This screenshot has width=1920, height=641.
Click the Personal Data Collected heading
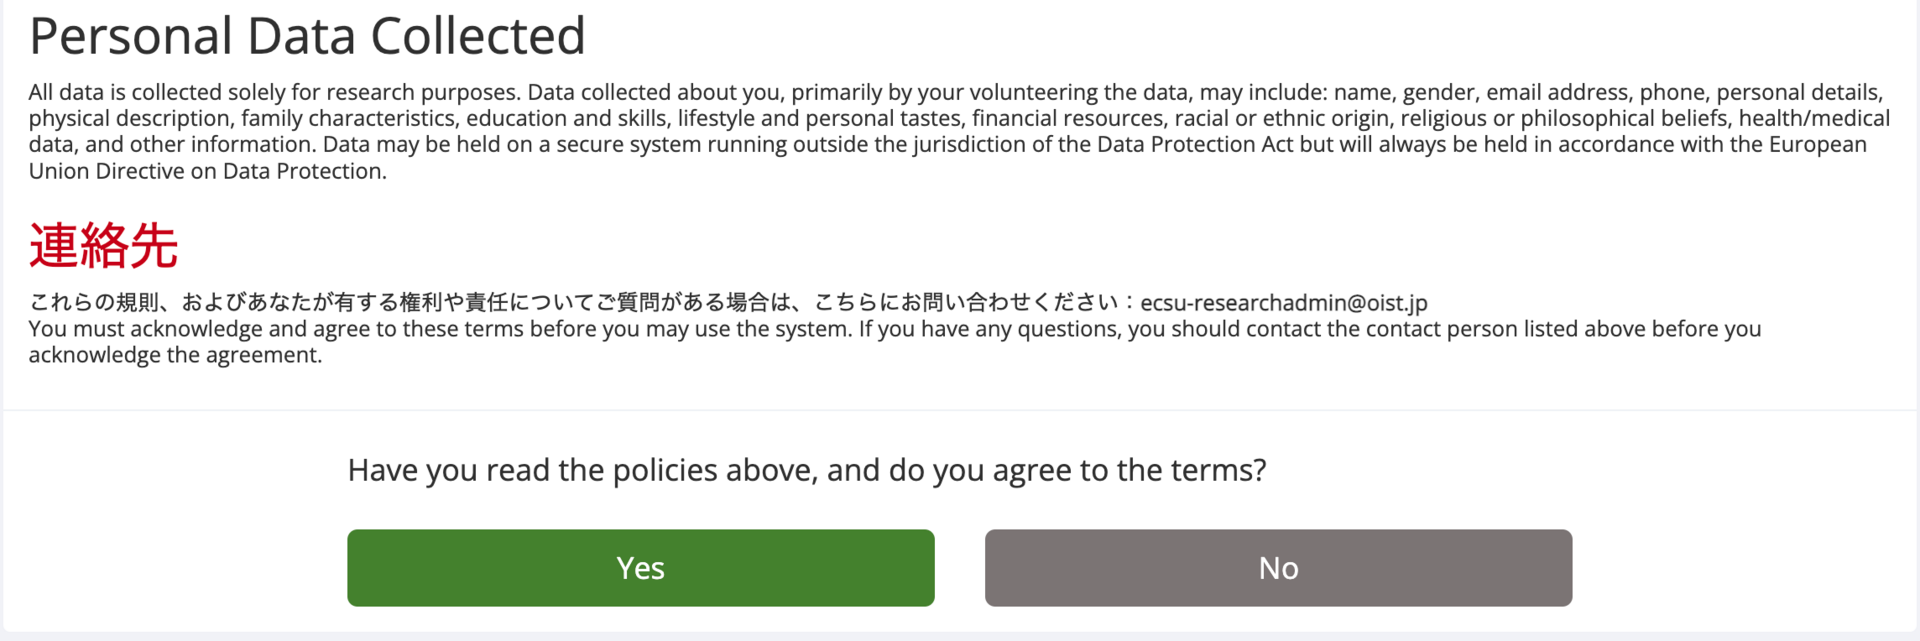pos(307,37)
